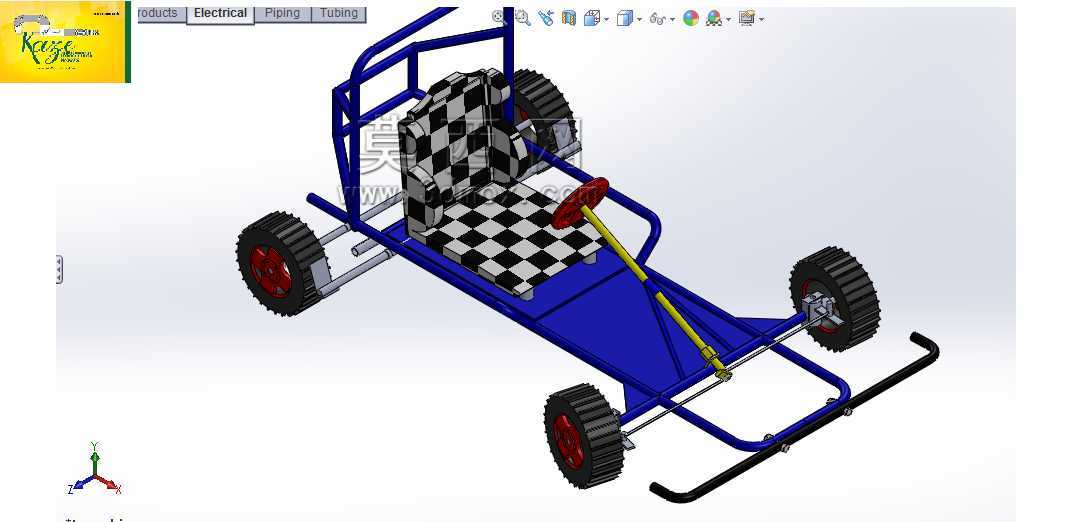The image size is (1066, 522).
Task: Click the Hide/Show Items glasses icon
Action: click(657, 19)
